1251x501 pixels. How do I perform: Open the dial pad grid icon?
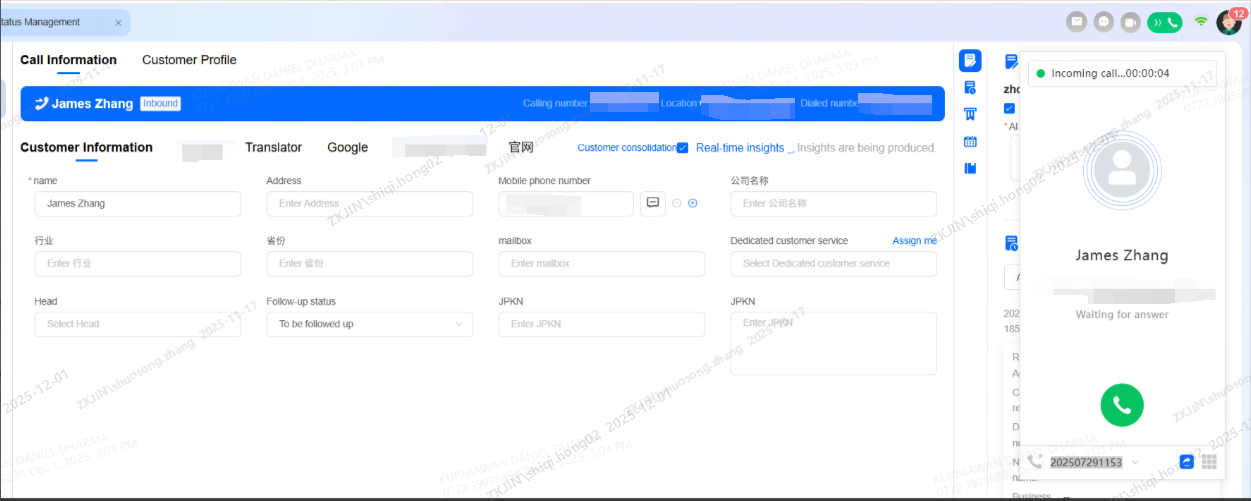(x=1209, y=462)
